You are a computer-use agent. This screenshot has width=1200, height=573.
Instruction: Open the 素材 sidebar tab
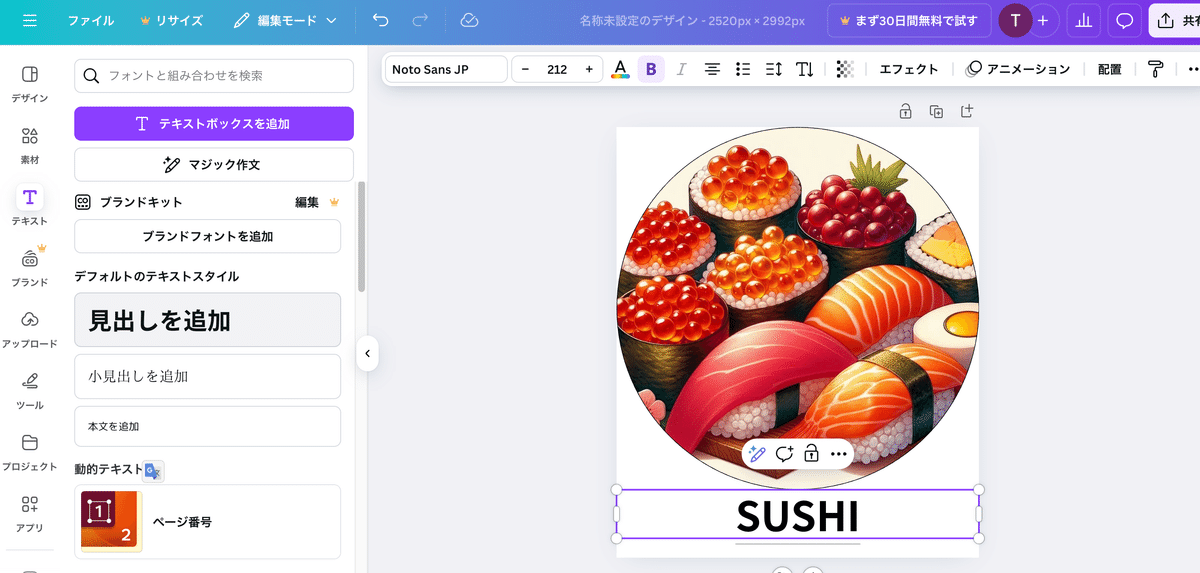pos(30,146)
